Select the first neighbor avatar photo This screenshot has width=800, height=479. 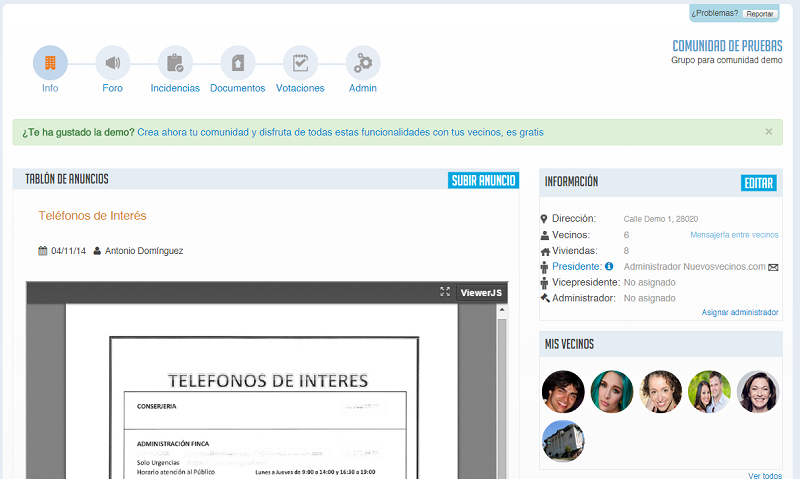pyautogui.click(x=563, y=392)
